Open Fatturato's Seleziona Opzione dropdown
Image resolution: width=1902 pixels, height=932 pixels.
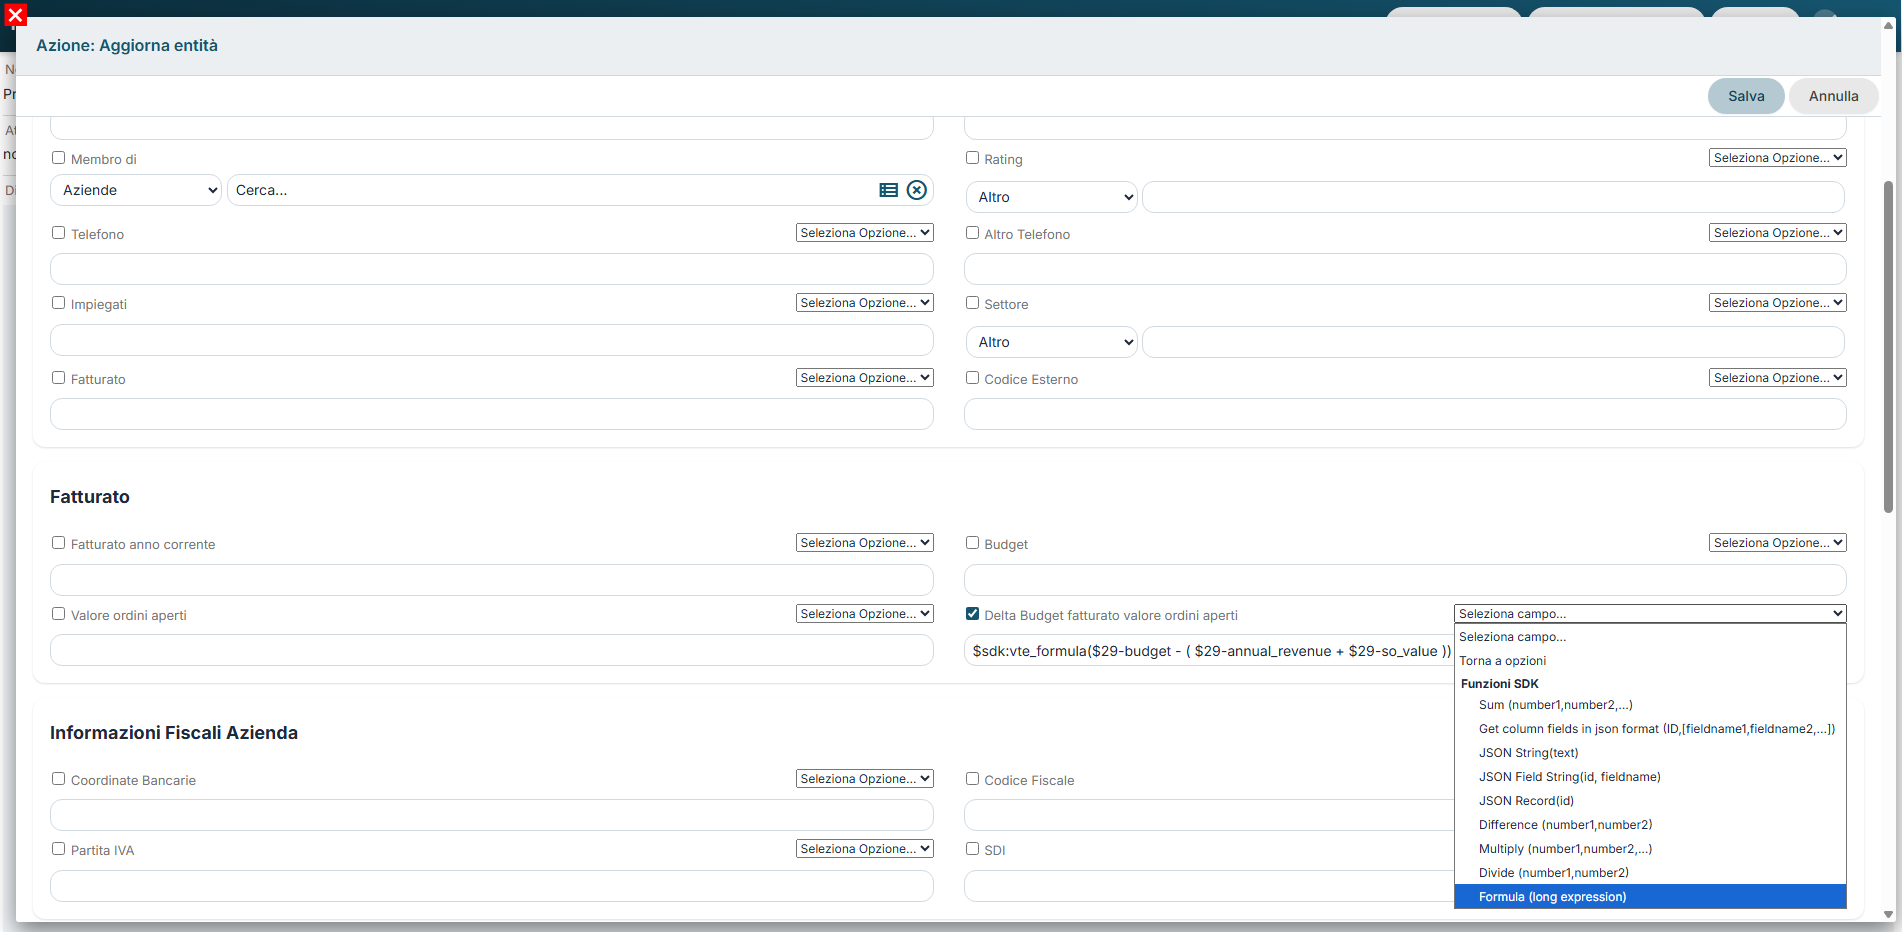point(864,378)
